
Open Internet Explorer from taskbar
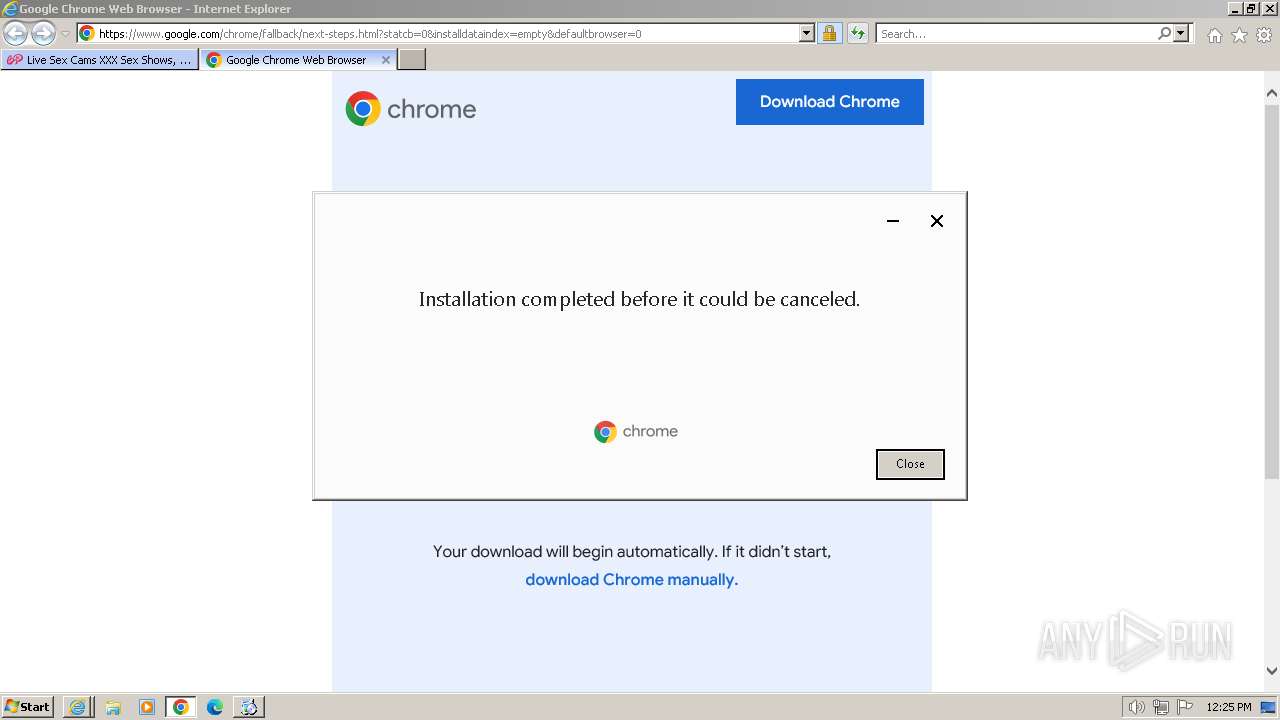click(x=77, y=707)
